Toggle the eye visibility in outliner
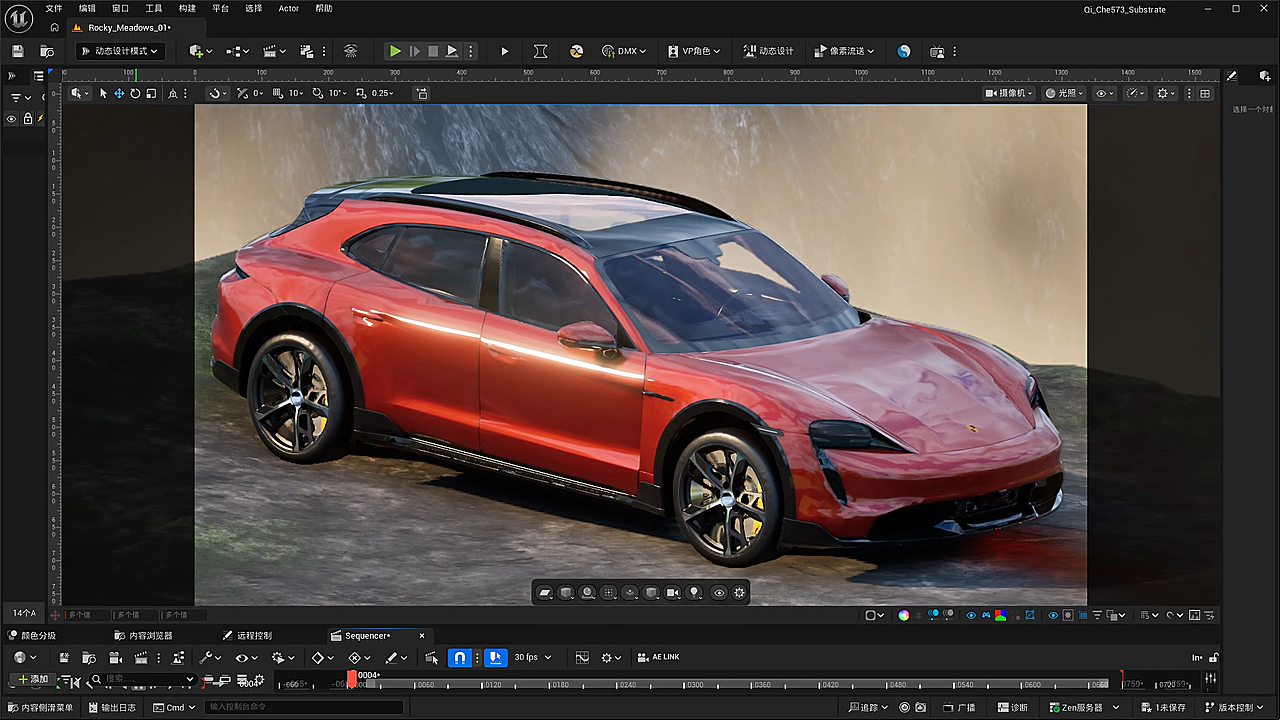This screenshot has height=720, width=1280. (12, 119)
